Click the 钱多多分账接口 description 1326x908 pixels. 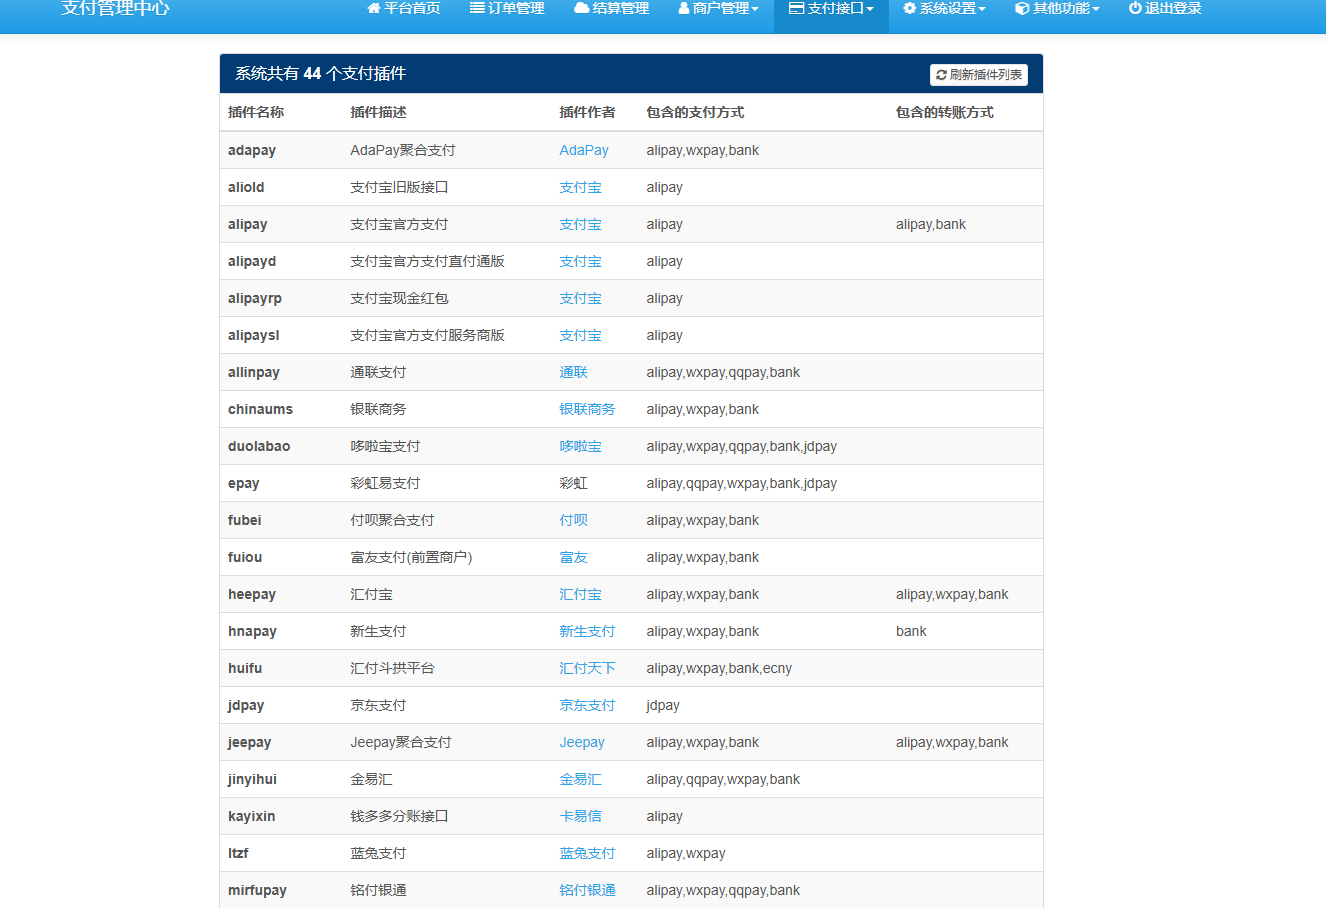[399, 816]
